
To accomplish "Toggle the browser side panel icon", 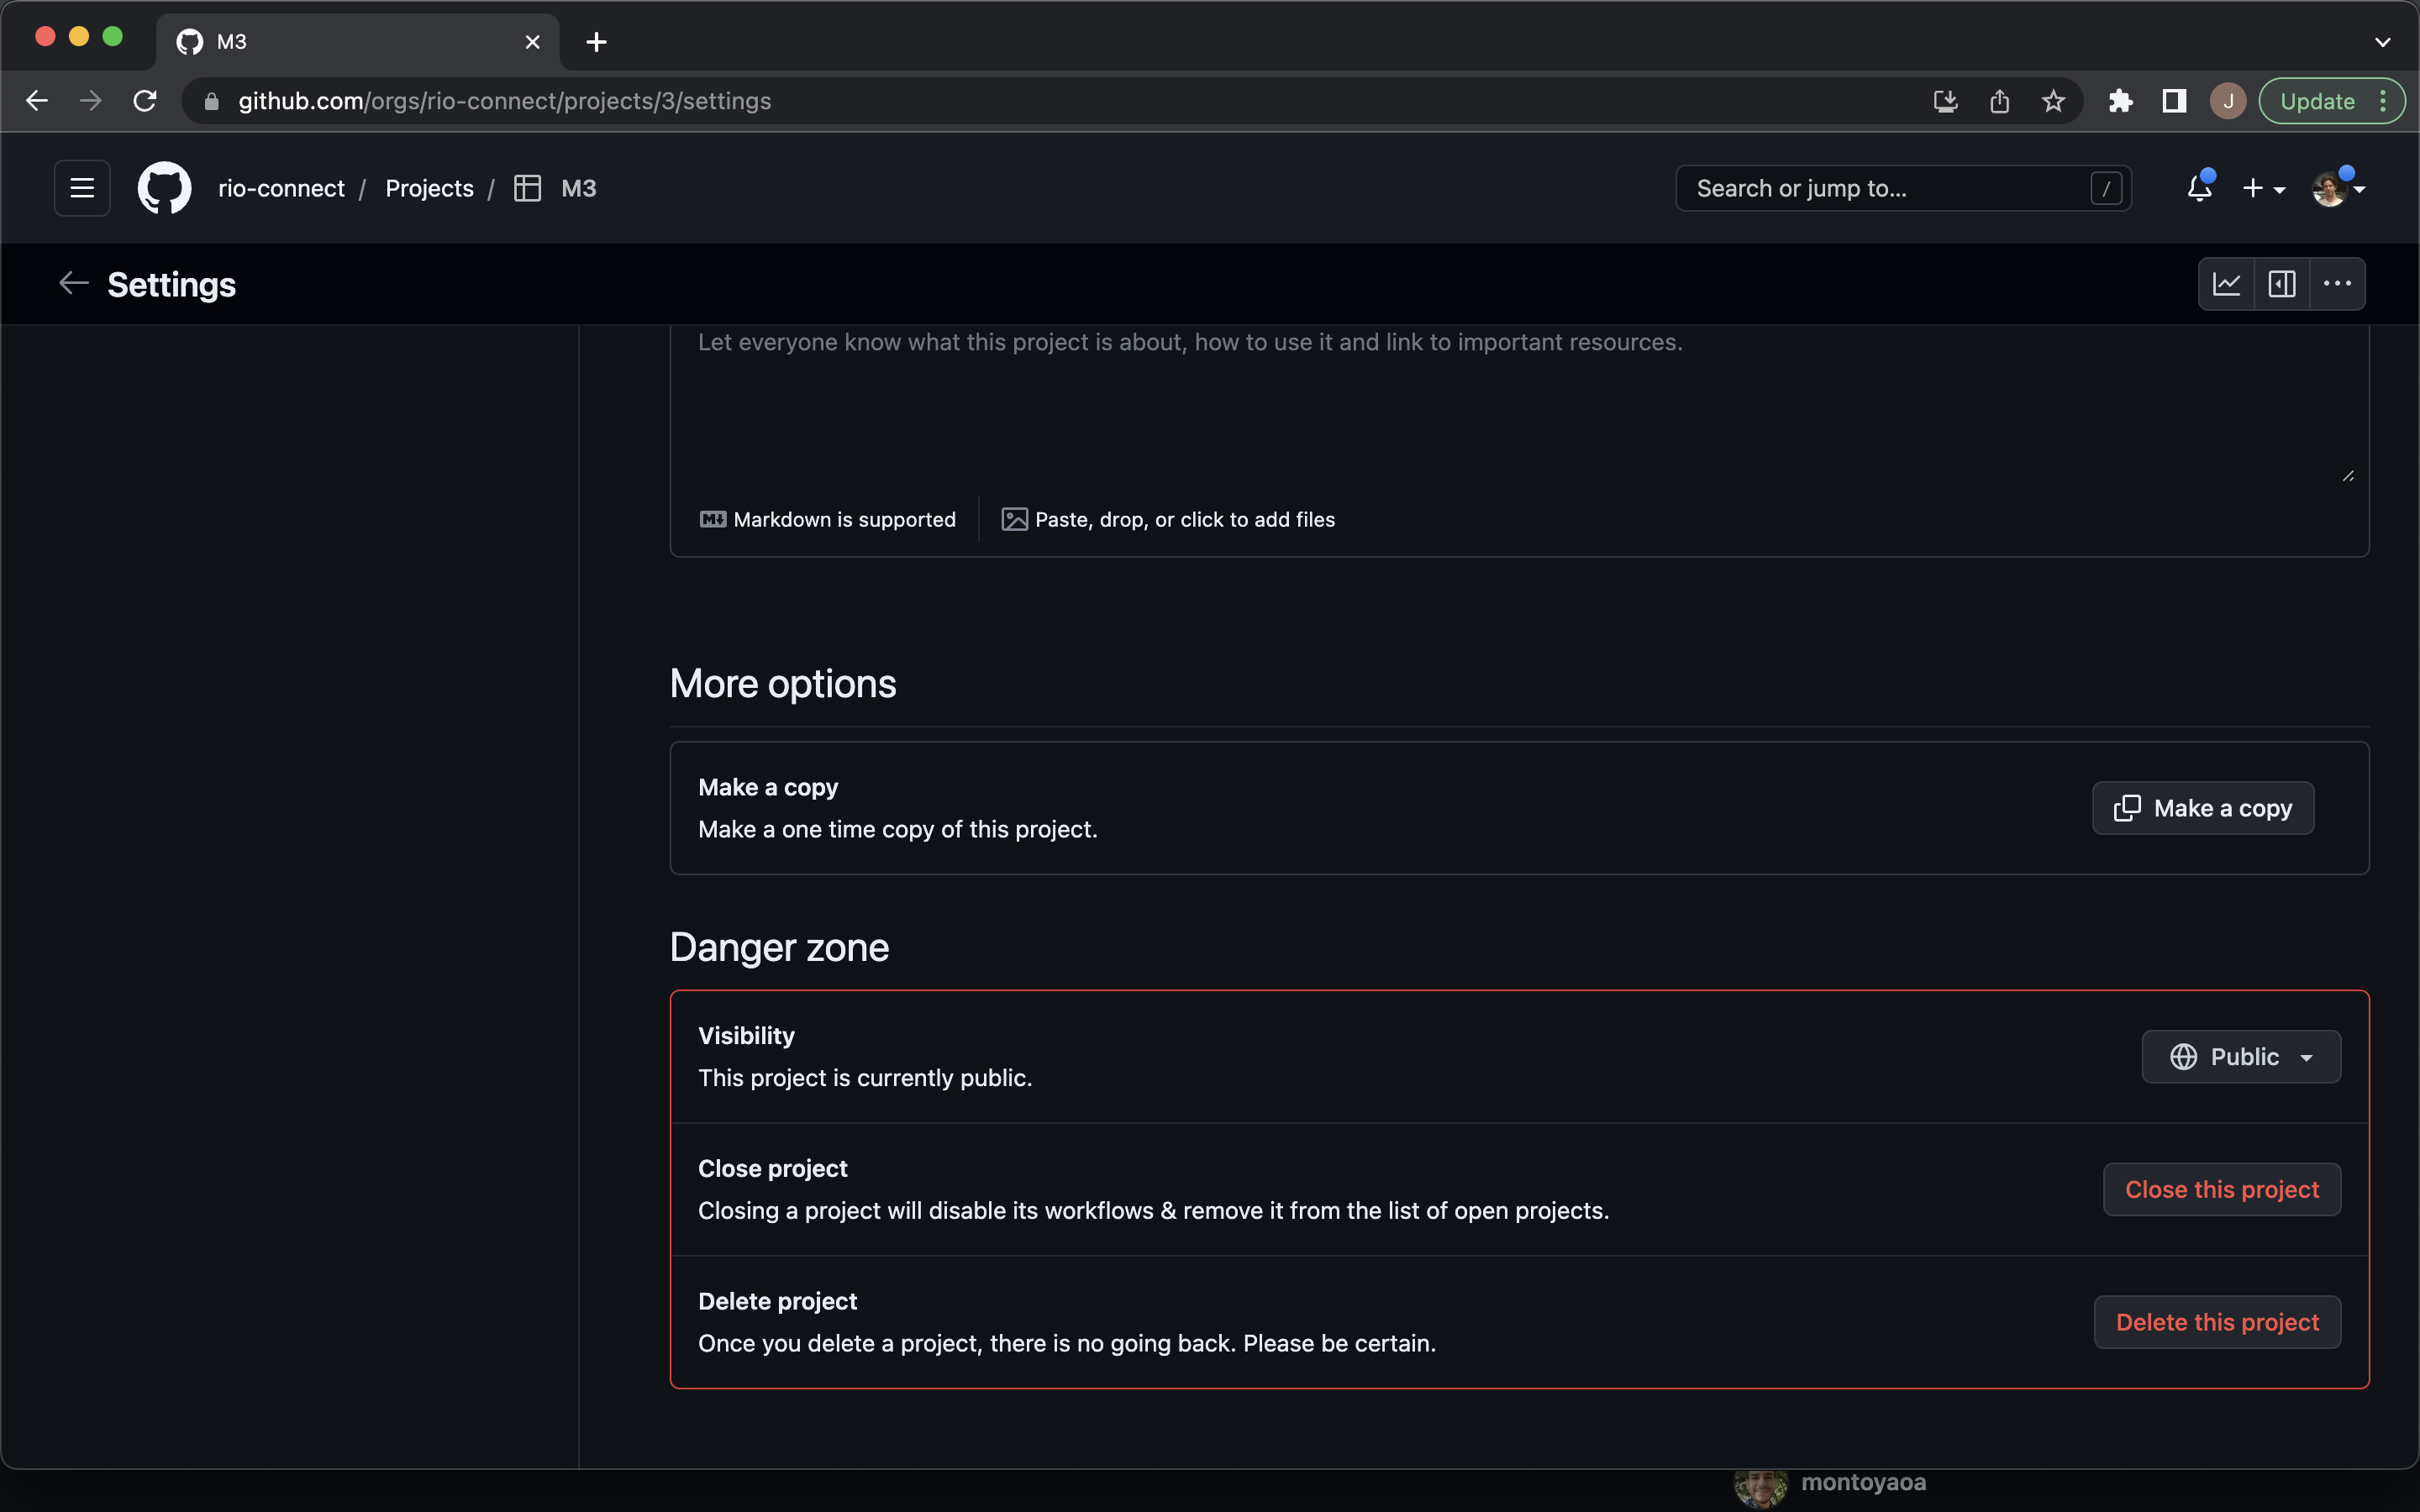I will click(x=2174, y=101).
